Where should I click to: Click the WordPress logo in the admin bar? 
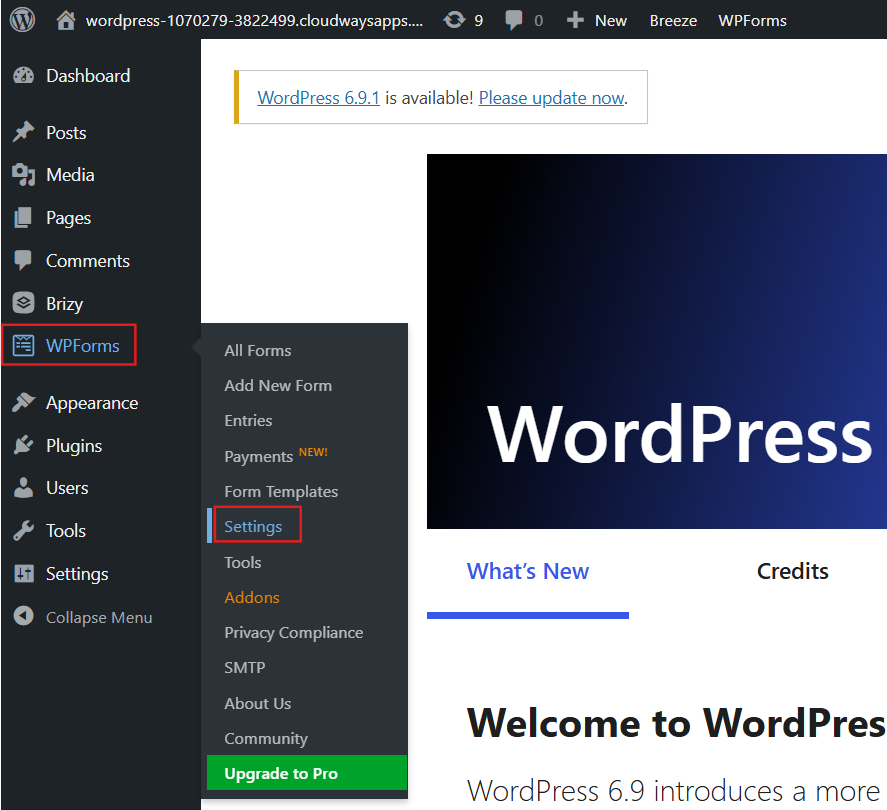point(23,20)
